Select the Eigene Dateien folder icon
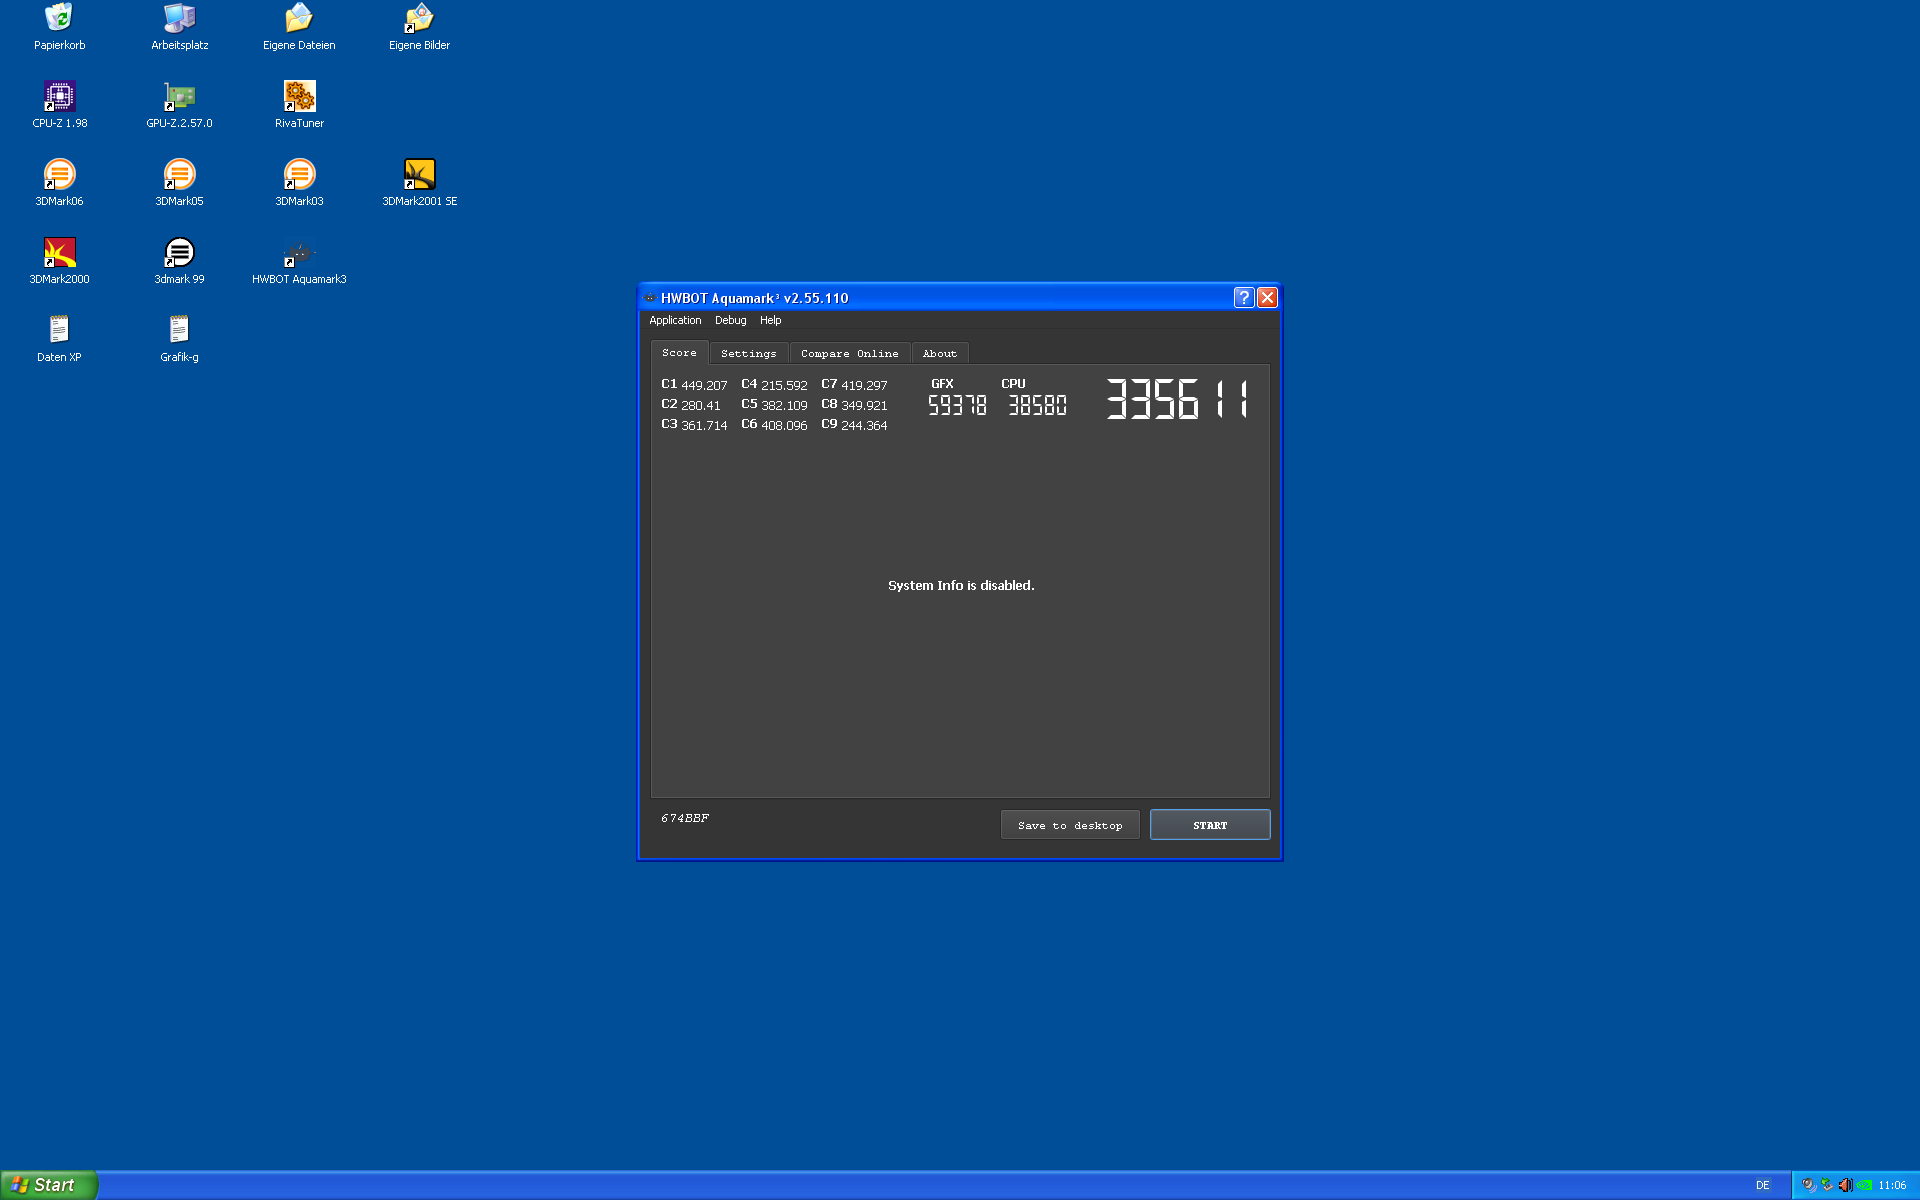Screen dimensions: 1920x1200 point(299,27)
